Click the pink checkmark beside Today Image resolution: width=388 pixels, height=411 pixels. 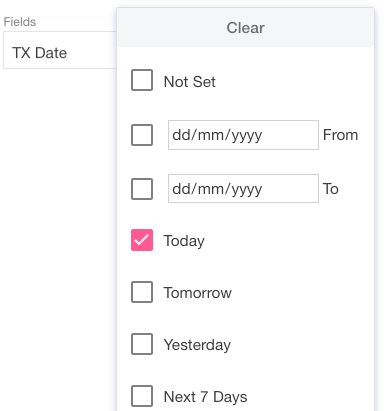click(x=142, y=240)
